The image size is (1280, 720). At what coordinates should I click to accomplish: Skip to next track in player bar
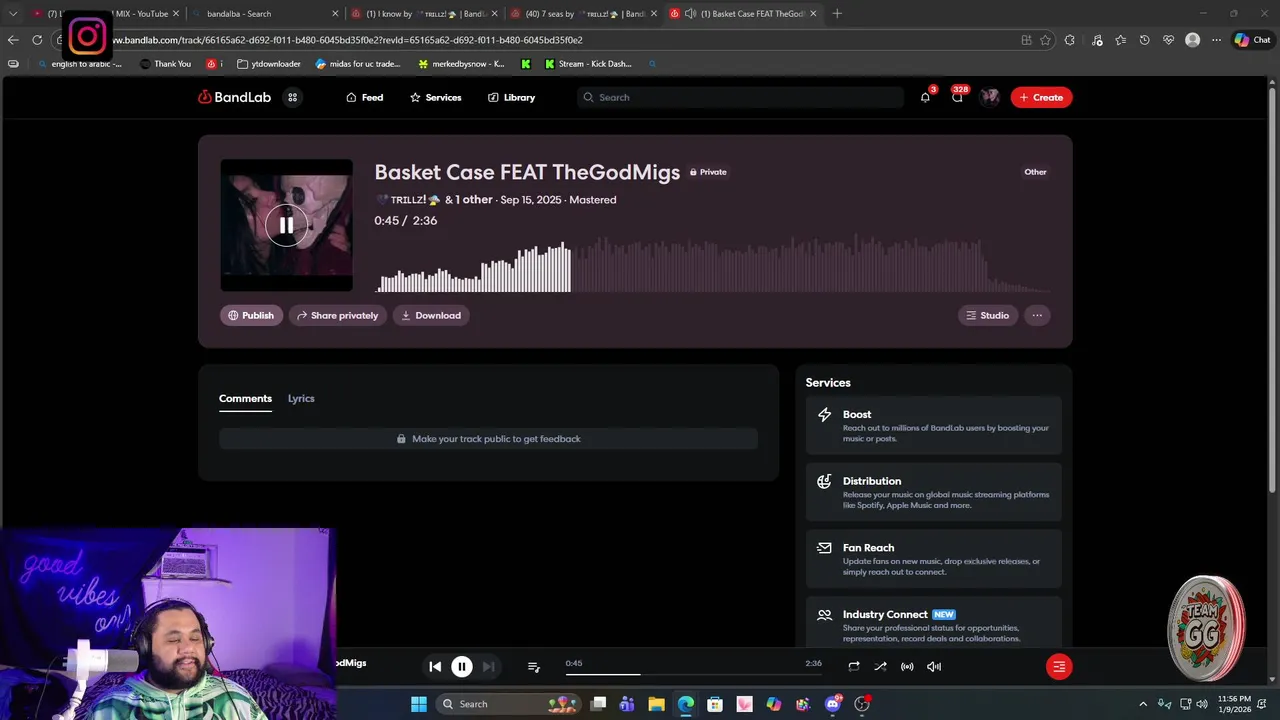488,666
